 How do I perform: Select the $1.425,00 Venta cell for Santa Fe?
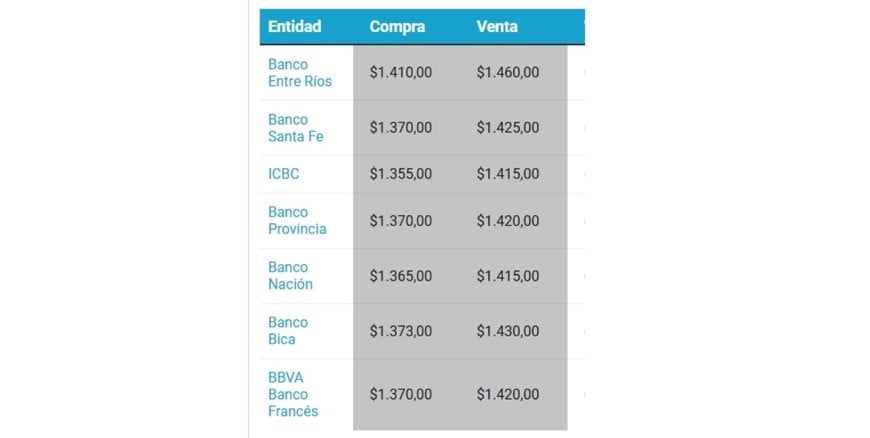(508, 127)
